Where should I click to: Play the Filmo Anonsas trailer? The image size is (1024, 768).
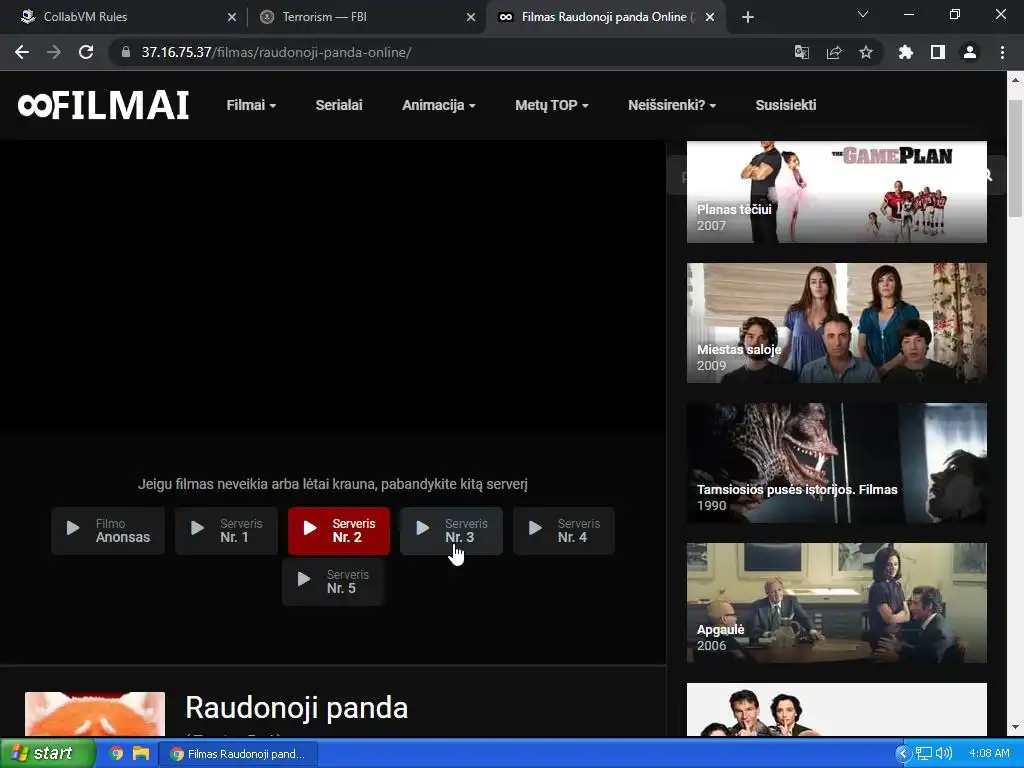pos(108,530)
